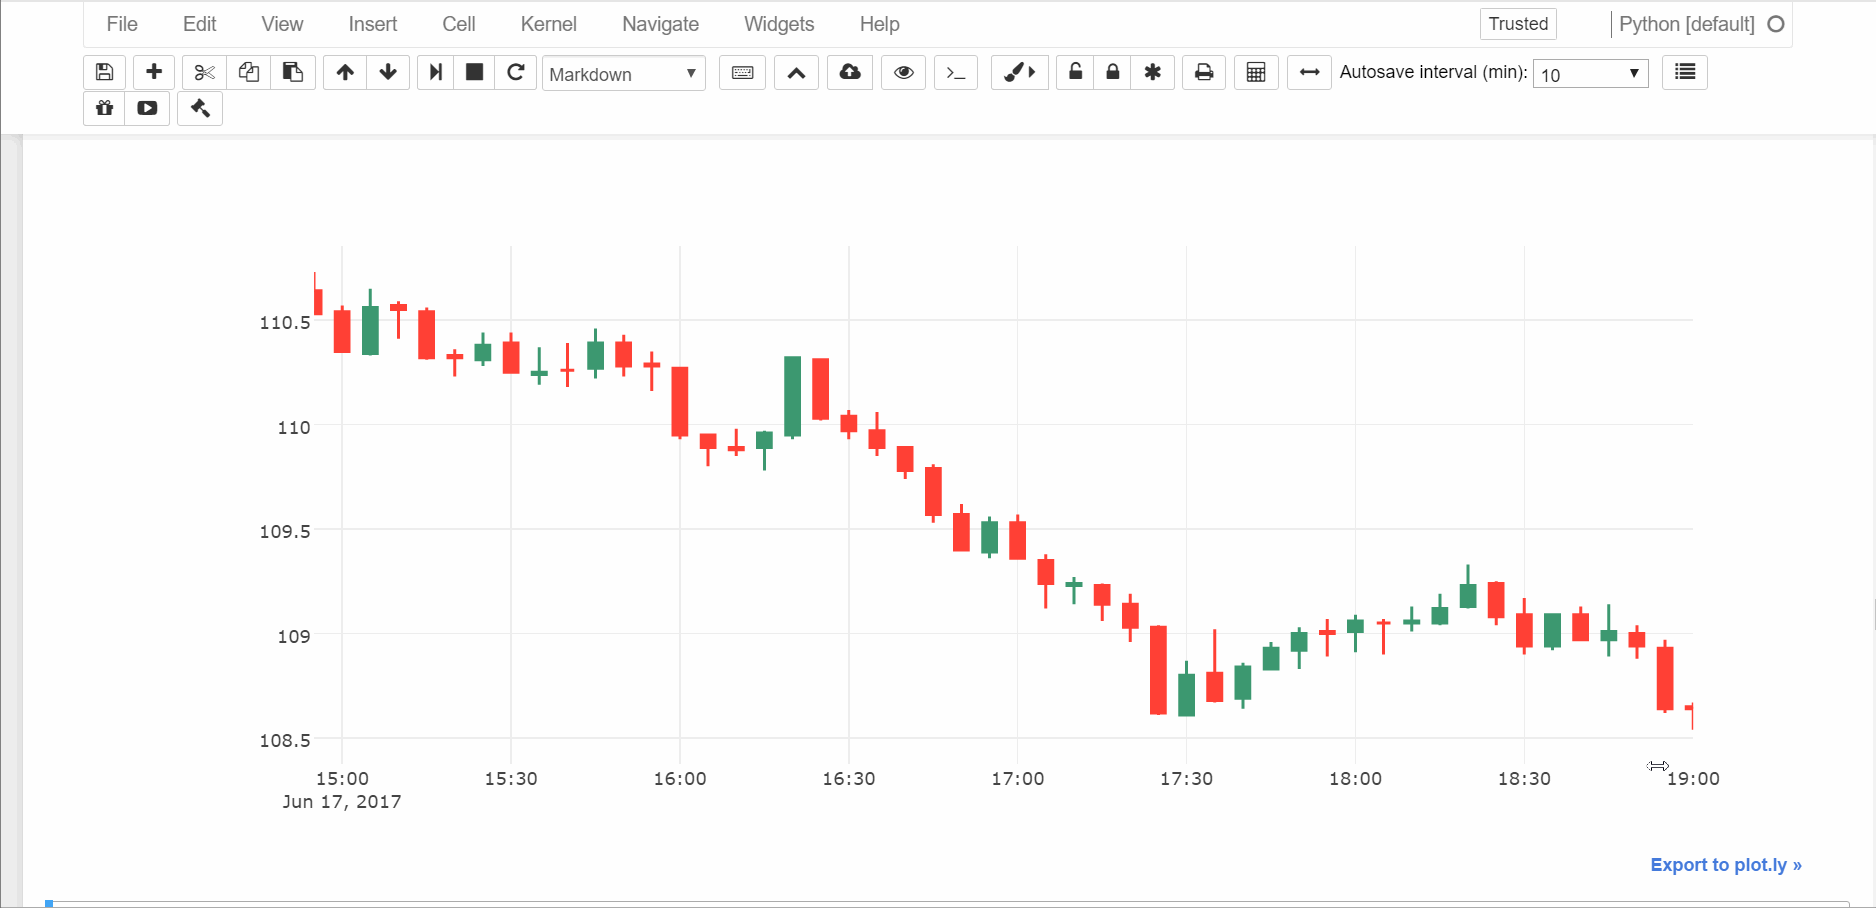Open the Kernel menu
The image size is (1876, 908).
tap(549, 24)
